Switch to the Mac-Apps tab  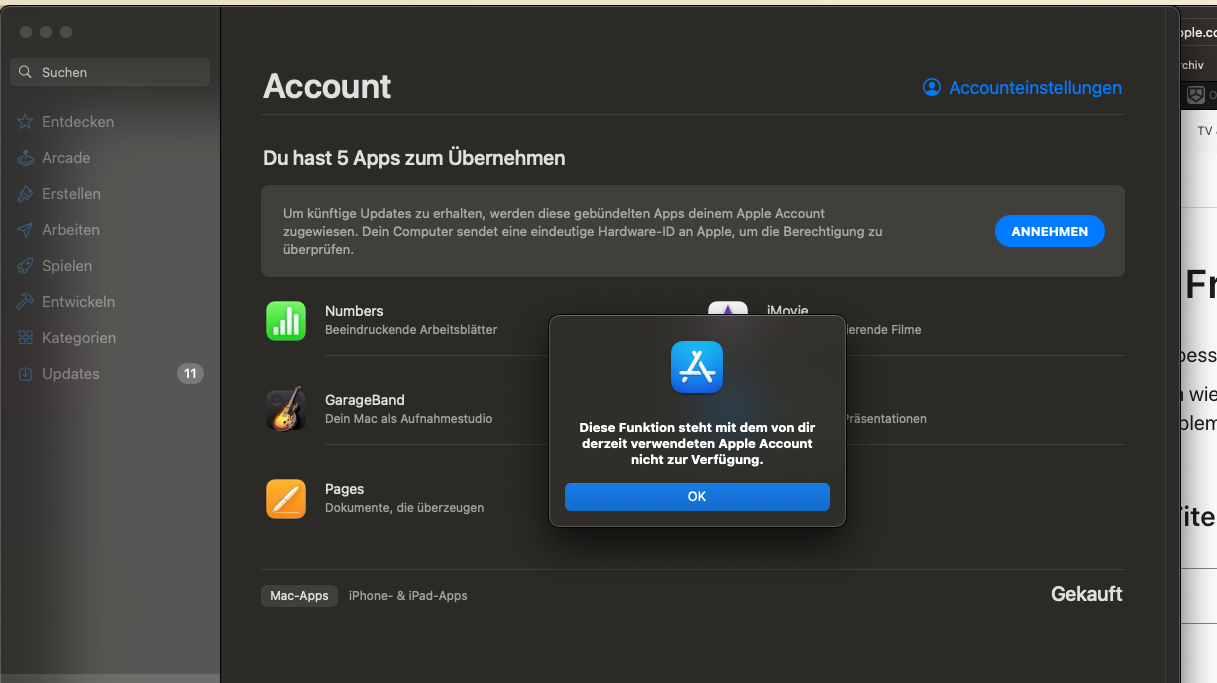coord(299,596)
